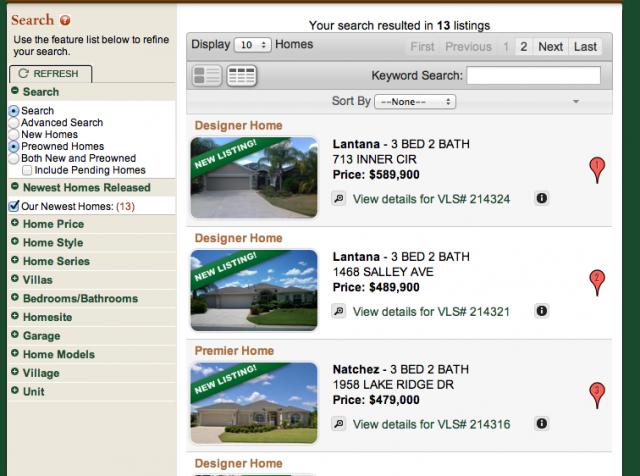Select the New Homes radio option
Viewport: 640px width, 476px height.
point(14,134)
